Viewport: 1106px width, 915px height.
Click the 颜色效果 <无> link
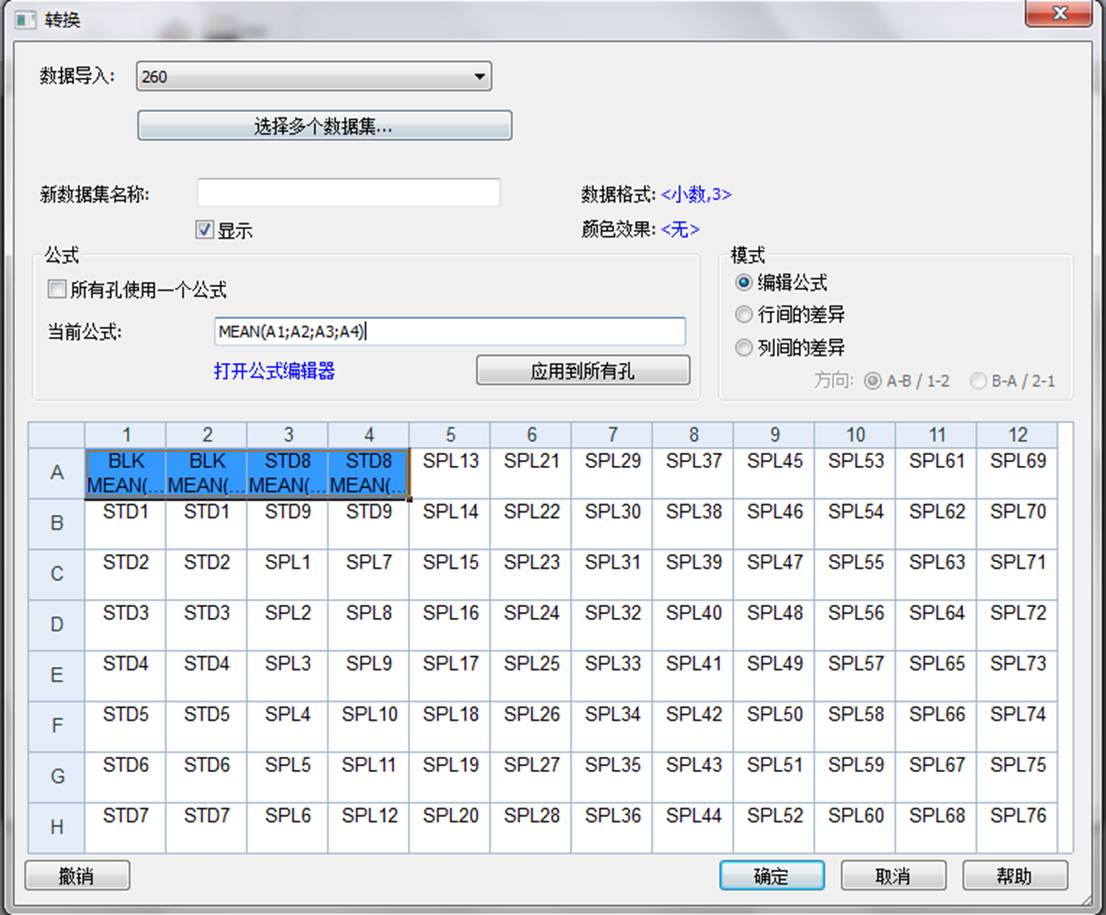680,230
